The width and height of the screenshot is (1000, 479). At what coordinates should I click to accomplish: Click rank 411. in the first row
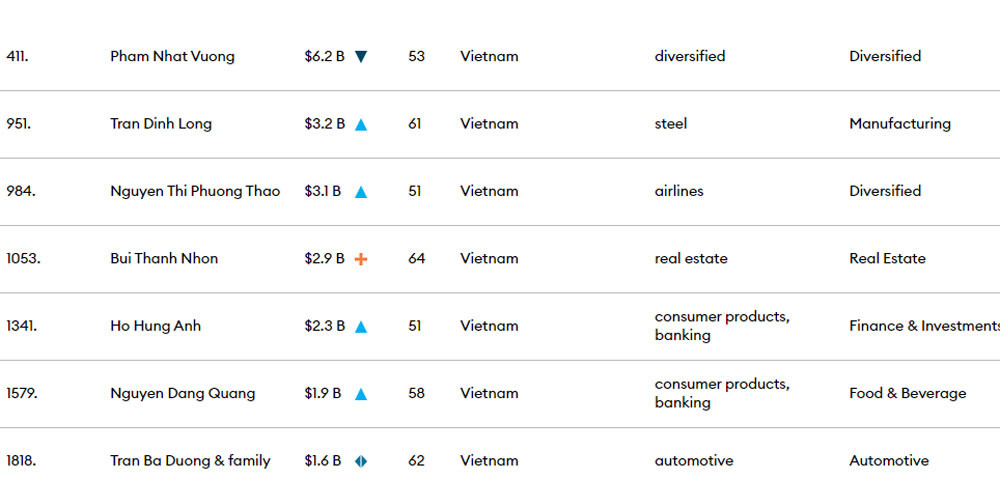[x=16, y=56]
